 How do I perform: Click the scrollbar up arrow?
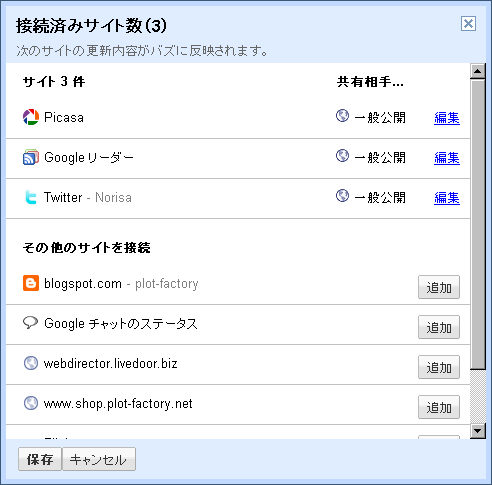[x=478, y=71]
